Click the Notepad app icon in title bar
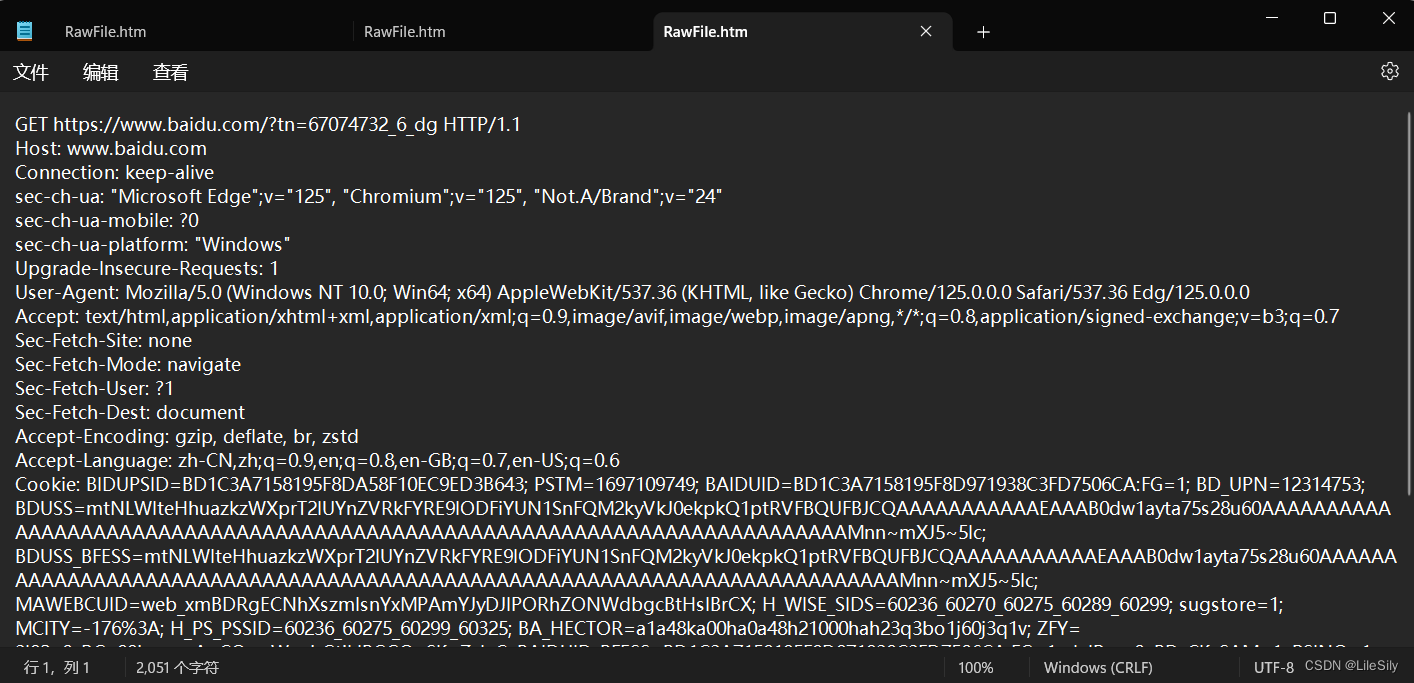Image resolution: width=1414 pixels, height=683 pixels. [x=25, y=31]
